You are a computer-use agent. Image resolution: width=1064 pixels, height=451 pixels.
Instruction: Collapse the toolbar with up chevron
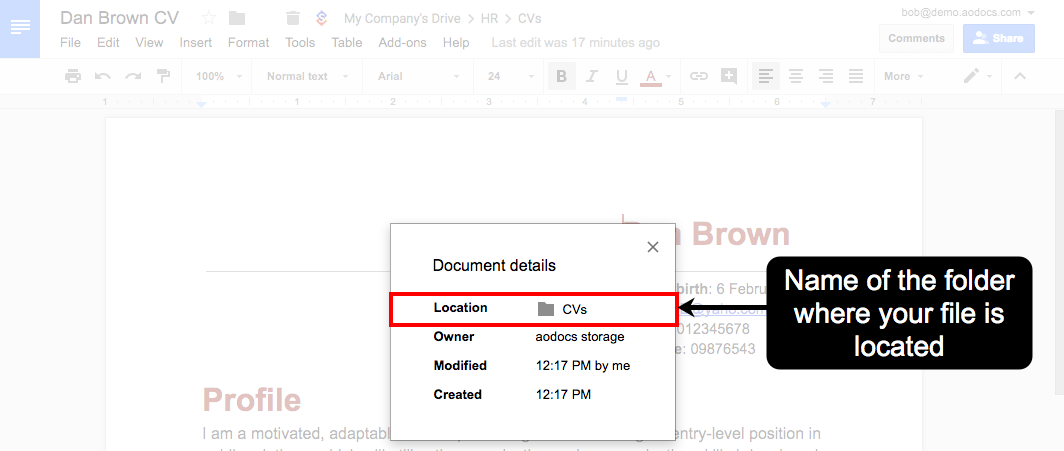1019,76
